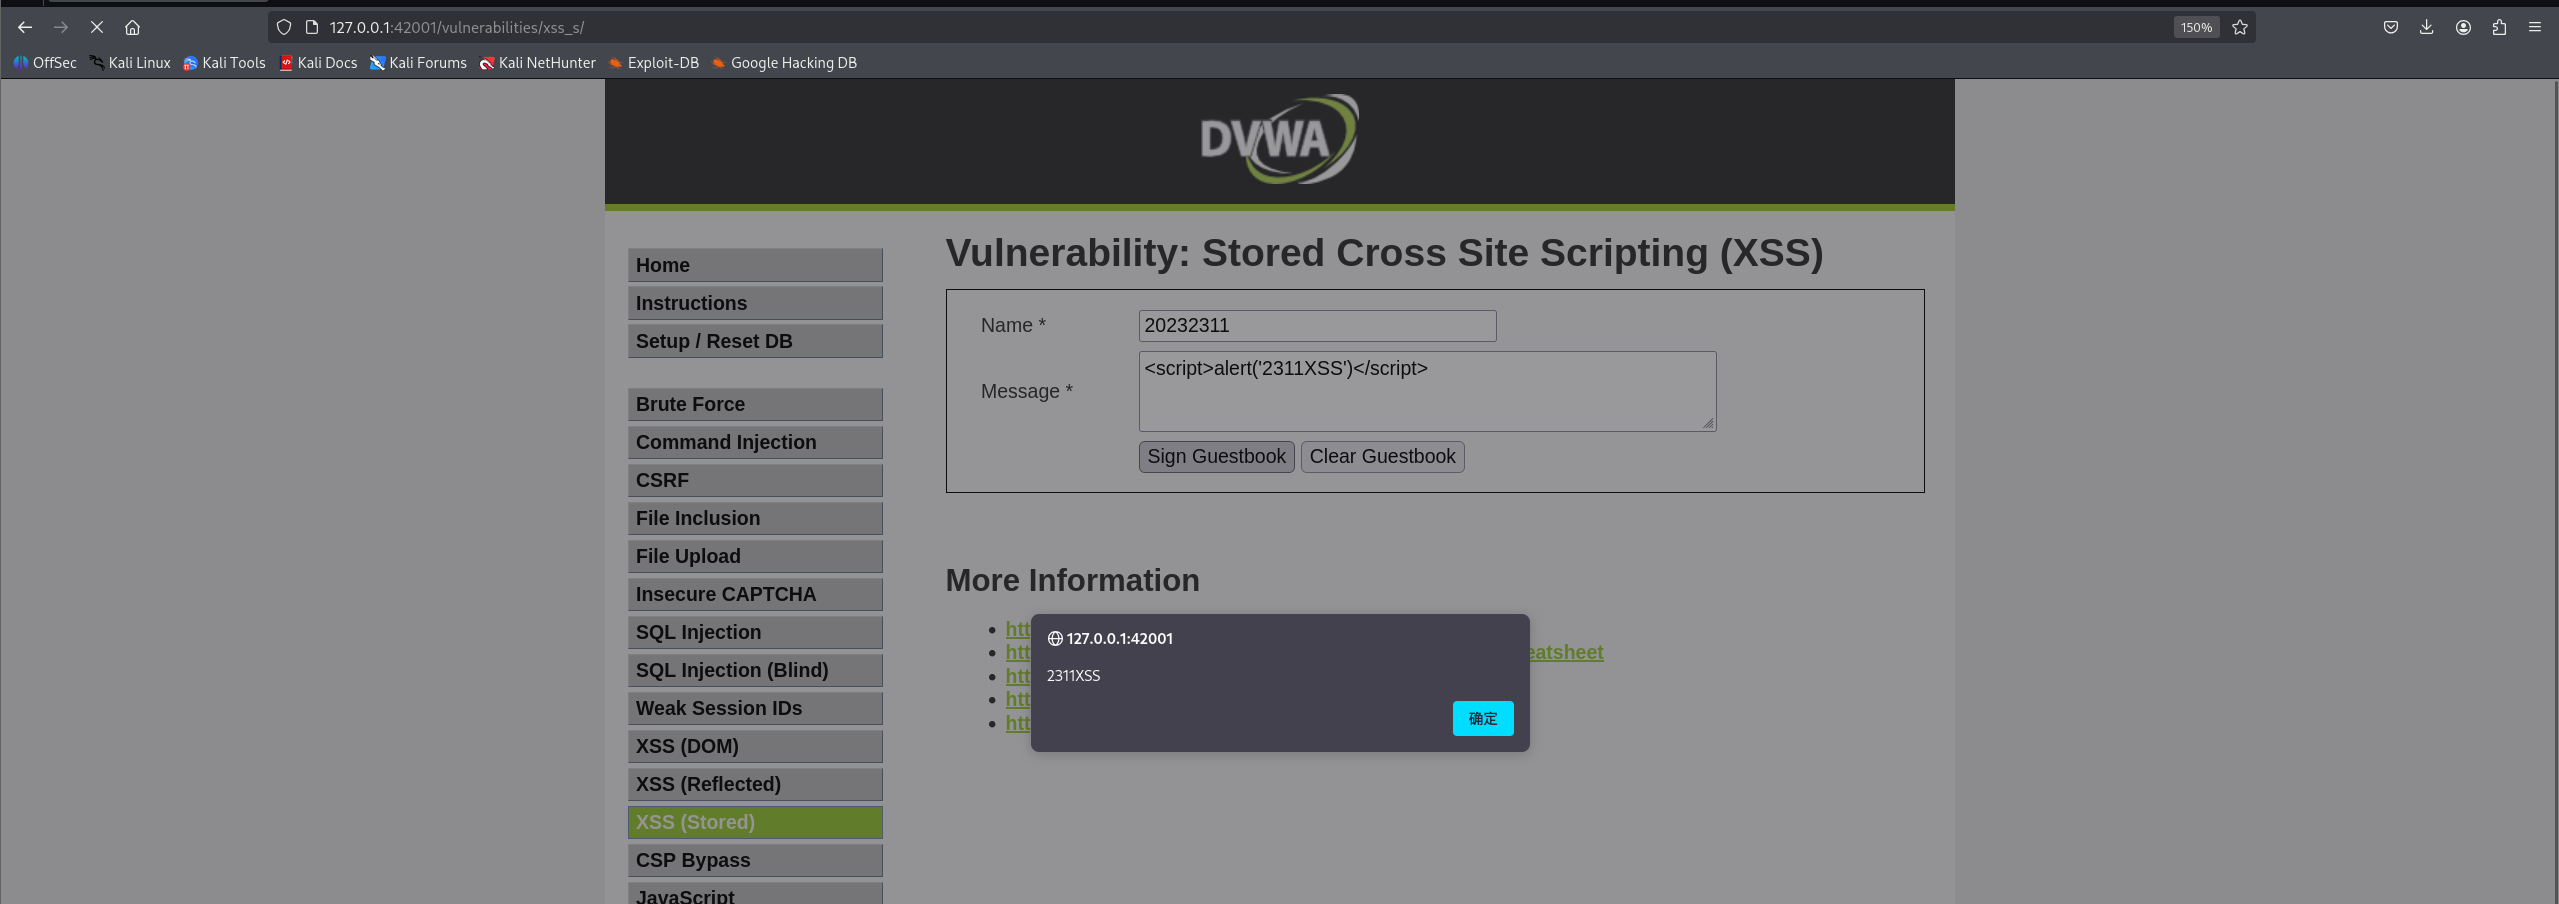Show tracking protection shield info
The height and width of the screenshot is (904, 2559).
coord(284,27)
